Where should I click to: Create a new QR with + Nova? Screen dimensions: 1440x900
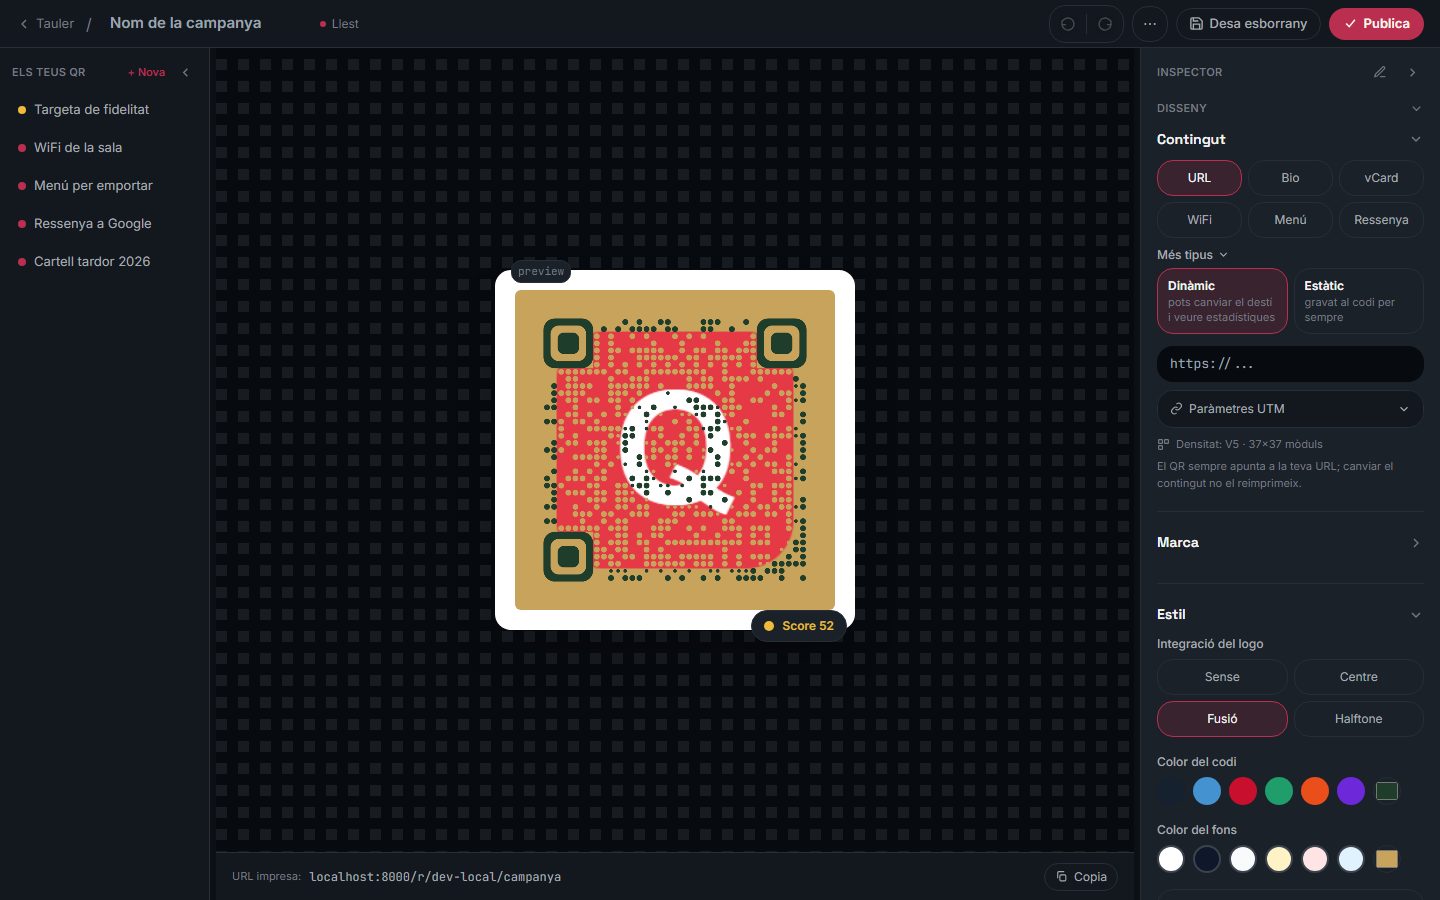point(147,72)
